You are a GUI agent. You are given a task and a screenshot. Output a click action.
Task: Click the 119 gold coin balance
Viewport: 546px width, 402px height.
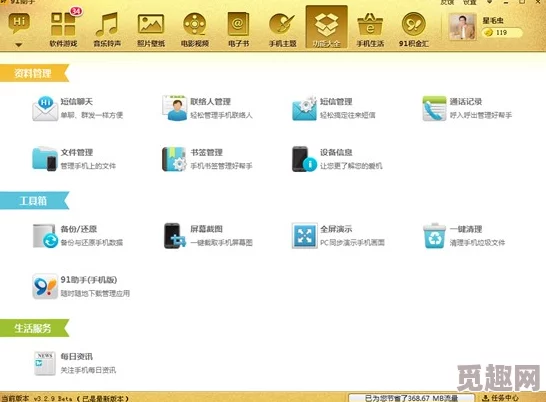click(x=501, y=33)
